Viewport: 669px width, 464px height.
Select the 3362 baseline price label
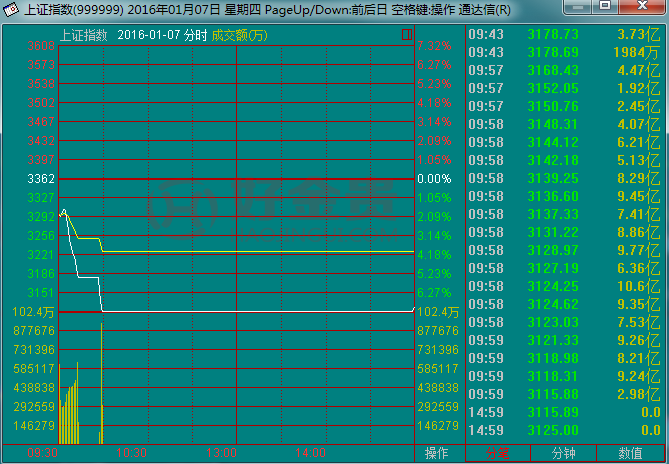coord(42,180)
